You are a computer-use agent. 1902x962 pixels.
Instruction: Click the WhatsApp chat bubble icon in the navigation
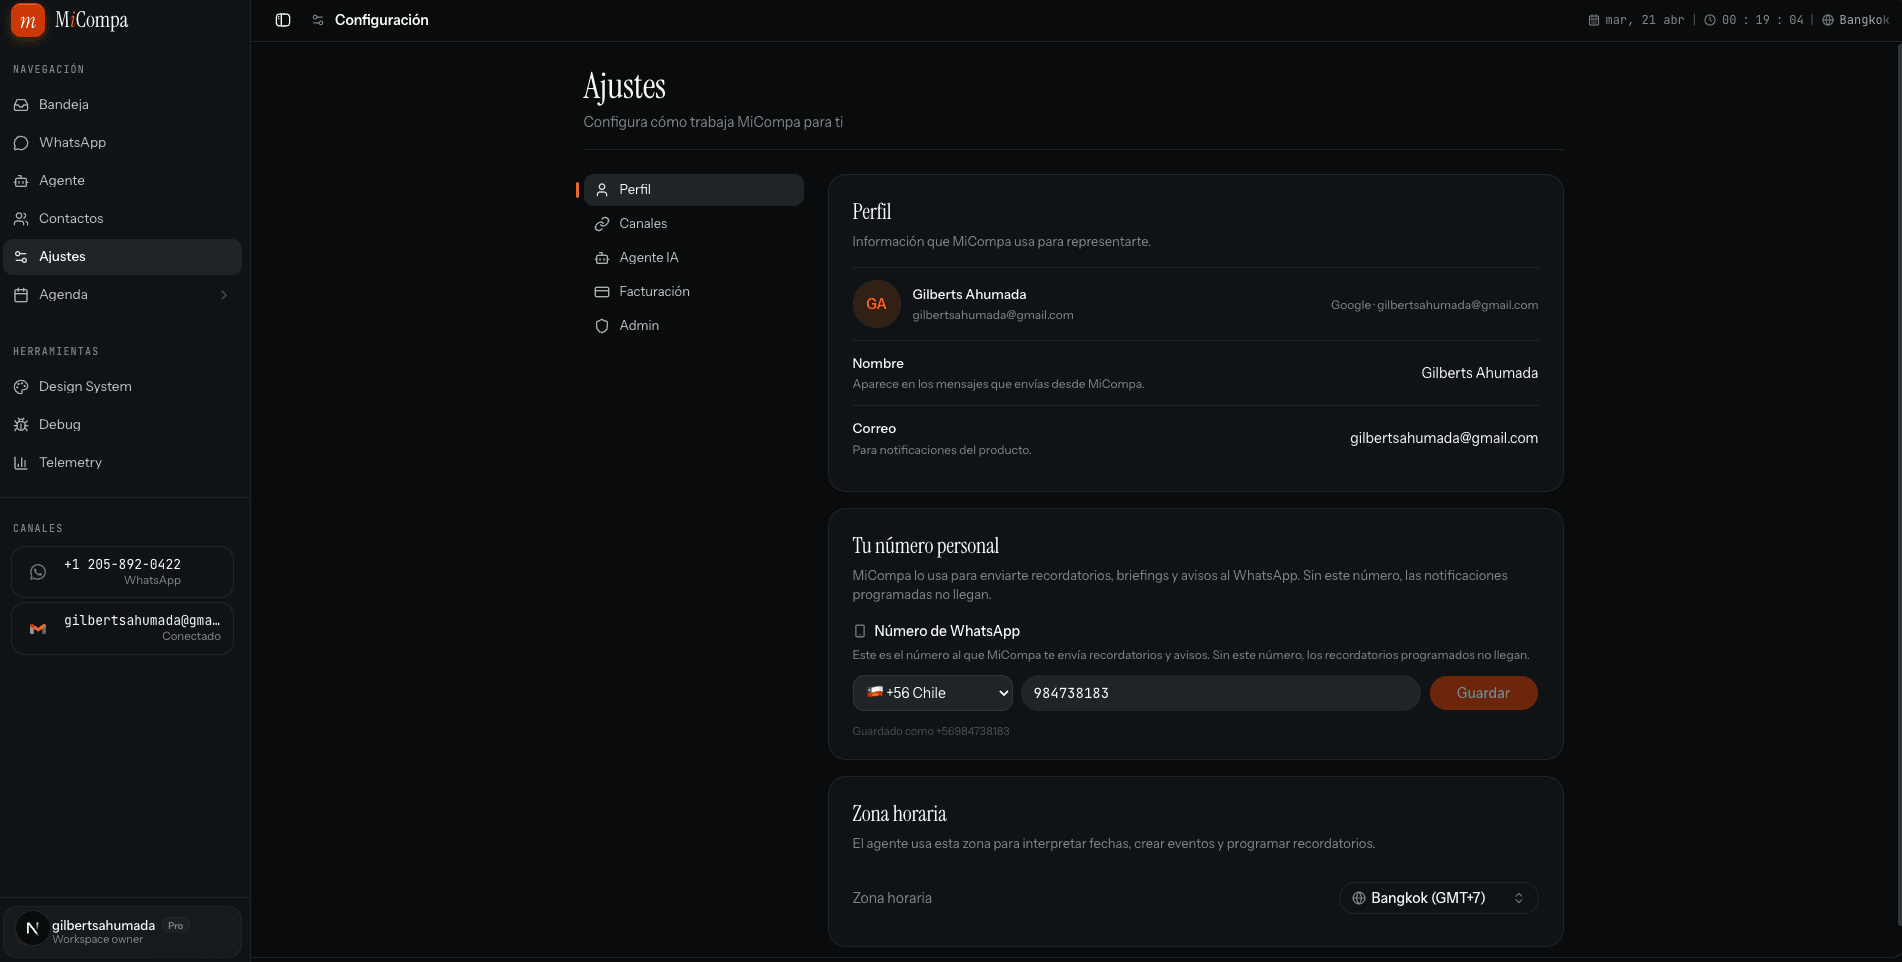pos(21,143)
